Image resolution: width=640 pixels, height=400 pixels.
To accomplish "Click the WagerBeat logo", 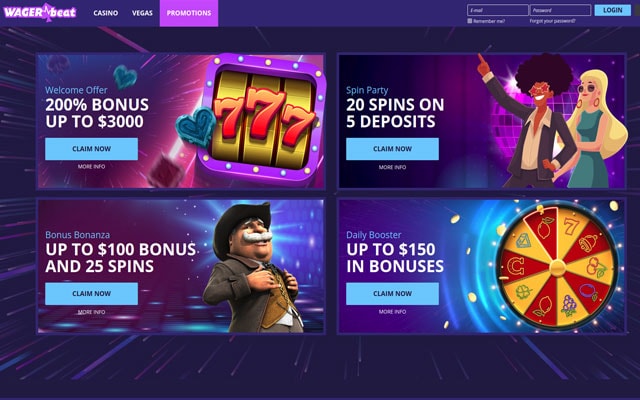I will click(40, 12).
